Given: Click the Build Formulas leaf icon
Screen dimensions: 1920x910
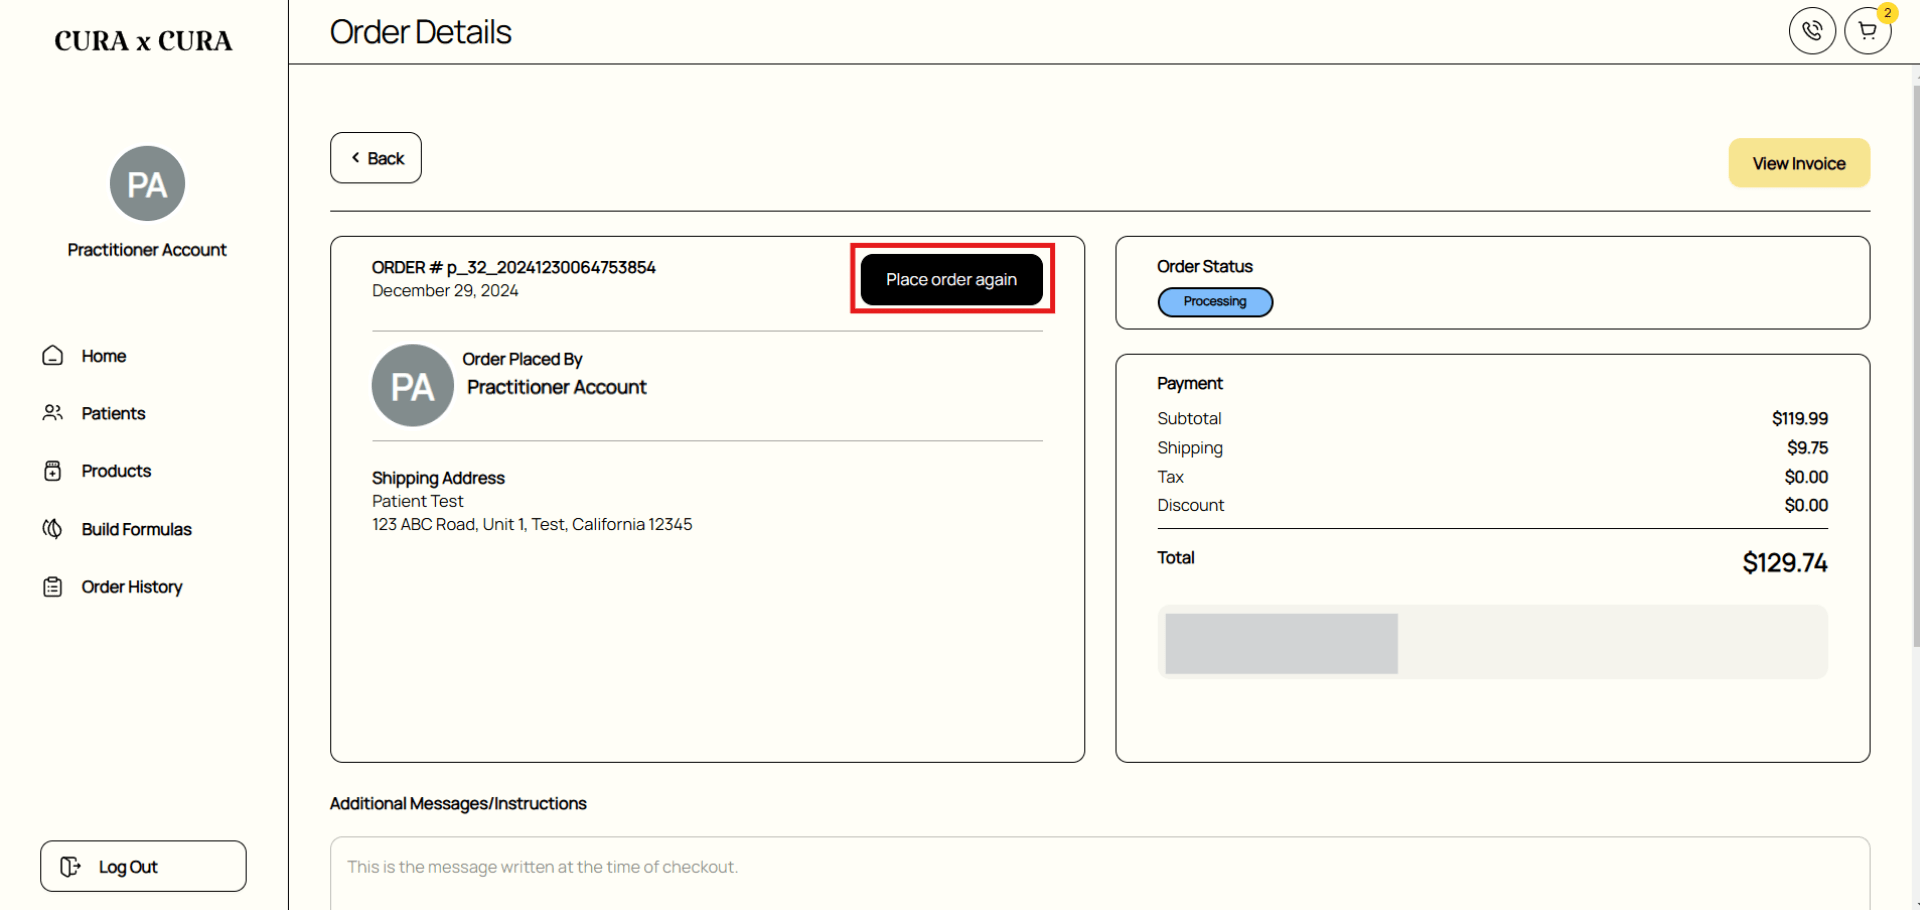Looking at the screenshot, I should point(53,529).
